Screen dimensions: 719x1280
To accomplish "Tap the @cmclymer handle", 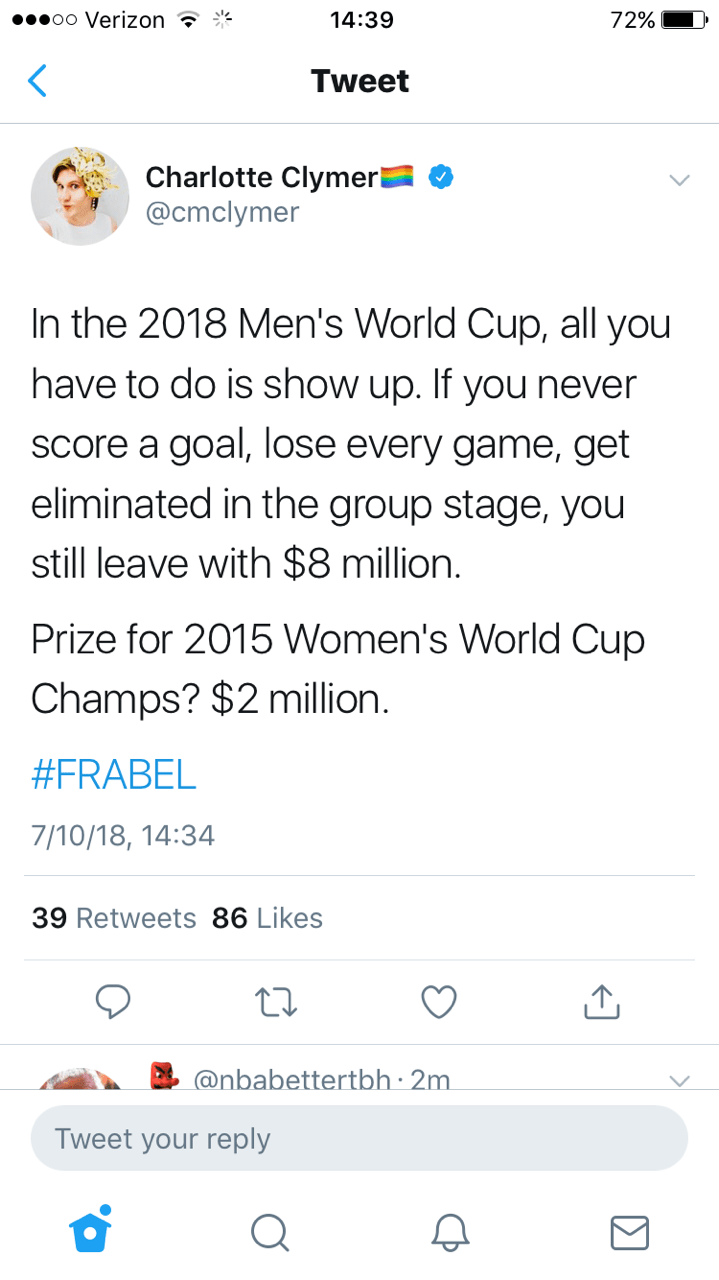I will [x=222, y=212].
